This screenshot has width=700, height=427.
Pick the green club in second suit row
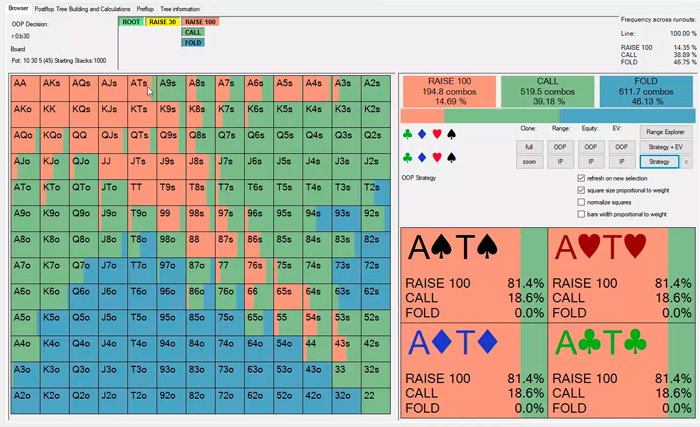[x=407, y=157]
